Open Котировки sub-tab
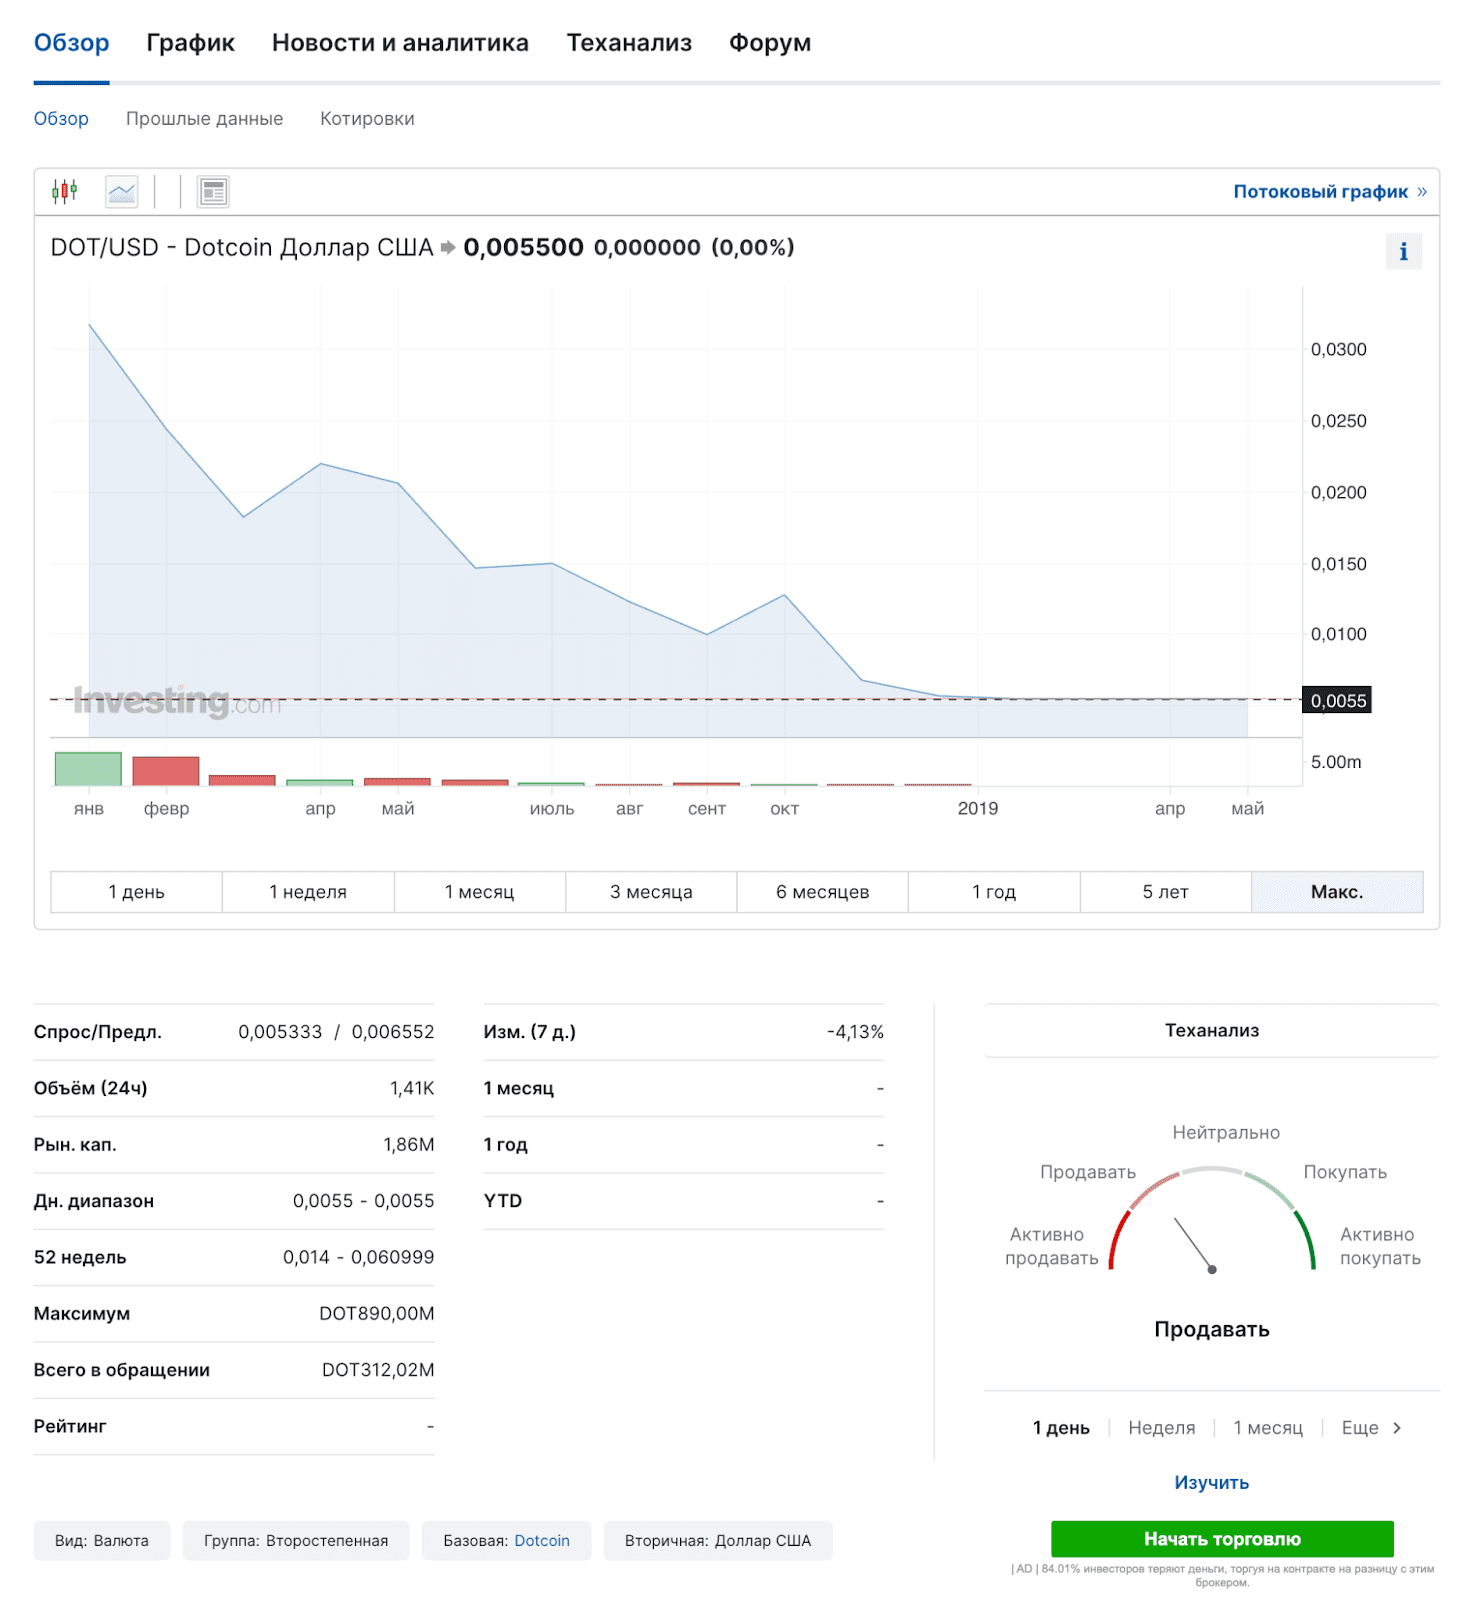Image resolution: width=1477 pixels, height=1600 pixels. pyautogui.click(x=367, y=119)
